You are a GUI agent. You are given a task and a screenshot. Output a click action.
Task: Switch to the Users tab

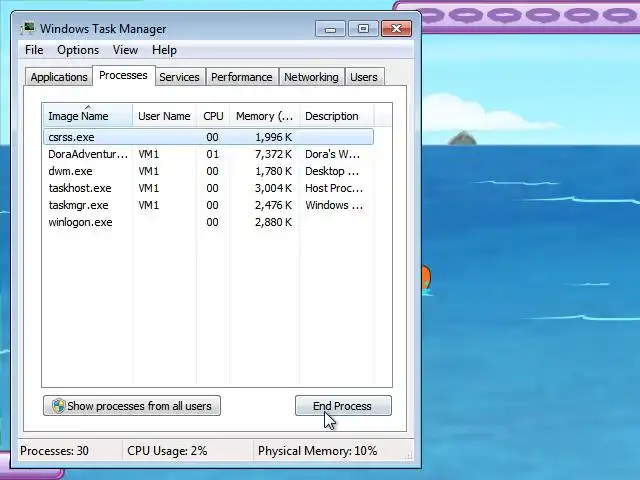point(364,77)
